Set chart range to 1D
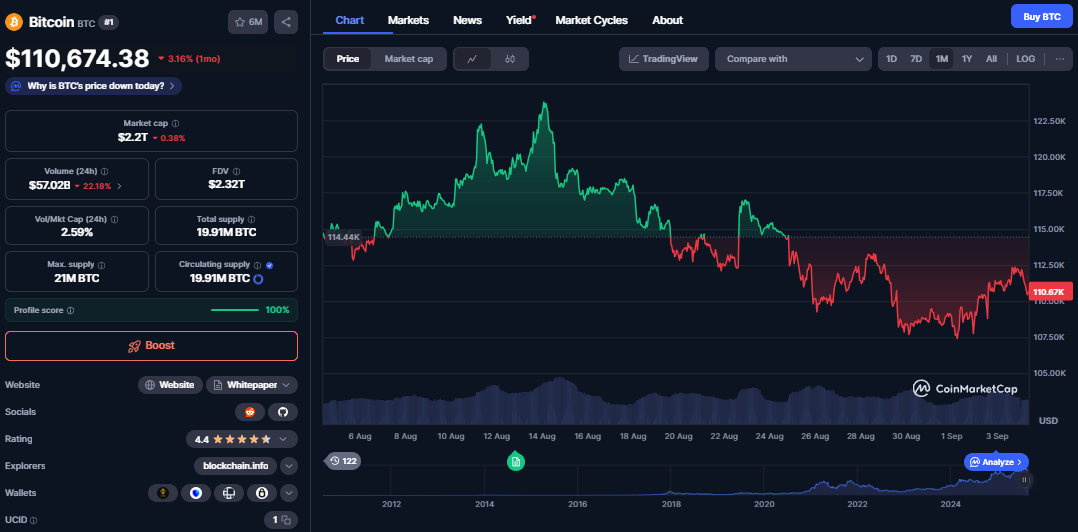The width and height of the screenshot is (1078, 532). tap(891, 59)
